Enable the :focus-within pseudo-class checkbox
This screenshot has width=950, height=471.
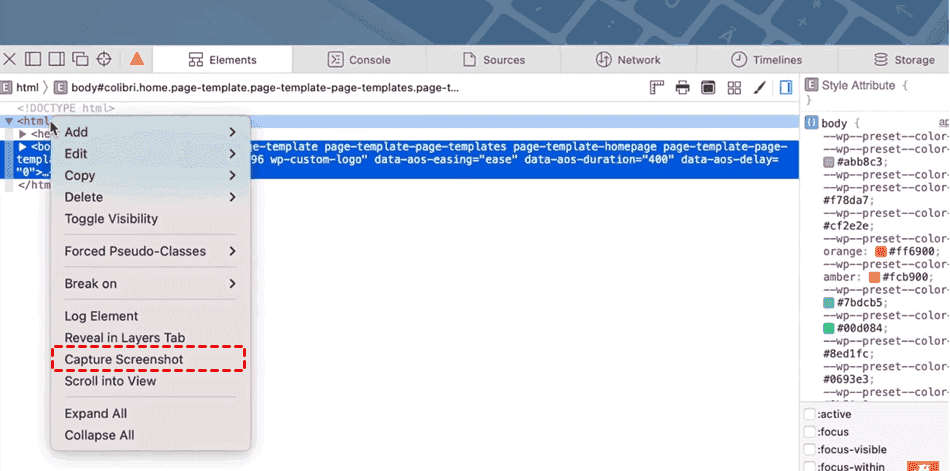coord(809,467)
